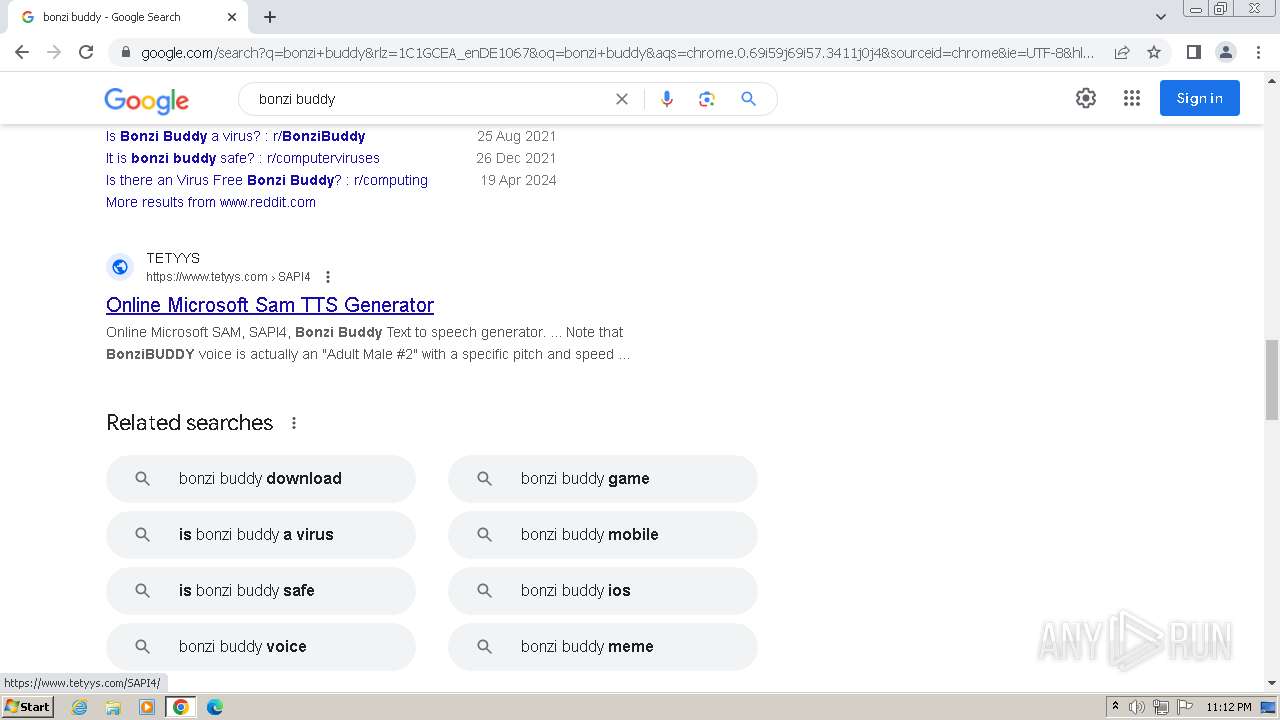Open the Google apps grid
The width and height of the screenshot is (1280, 720).
1132,98
